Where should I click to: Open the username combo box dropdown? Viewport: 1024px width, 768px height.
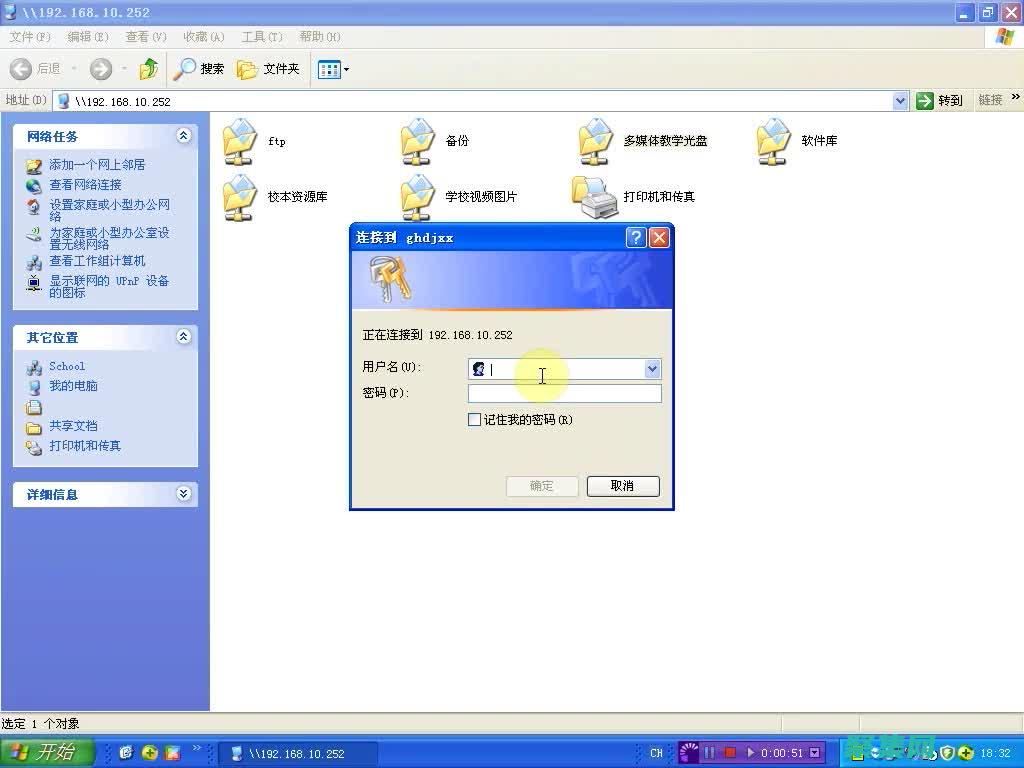click(x=652, y=369)
